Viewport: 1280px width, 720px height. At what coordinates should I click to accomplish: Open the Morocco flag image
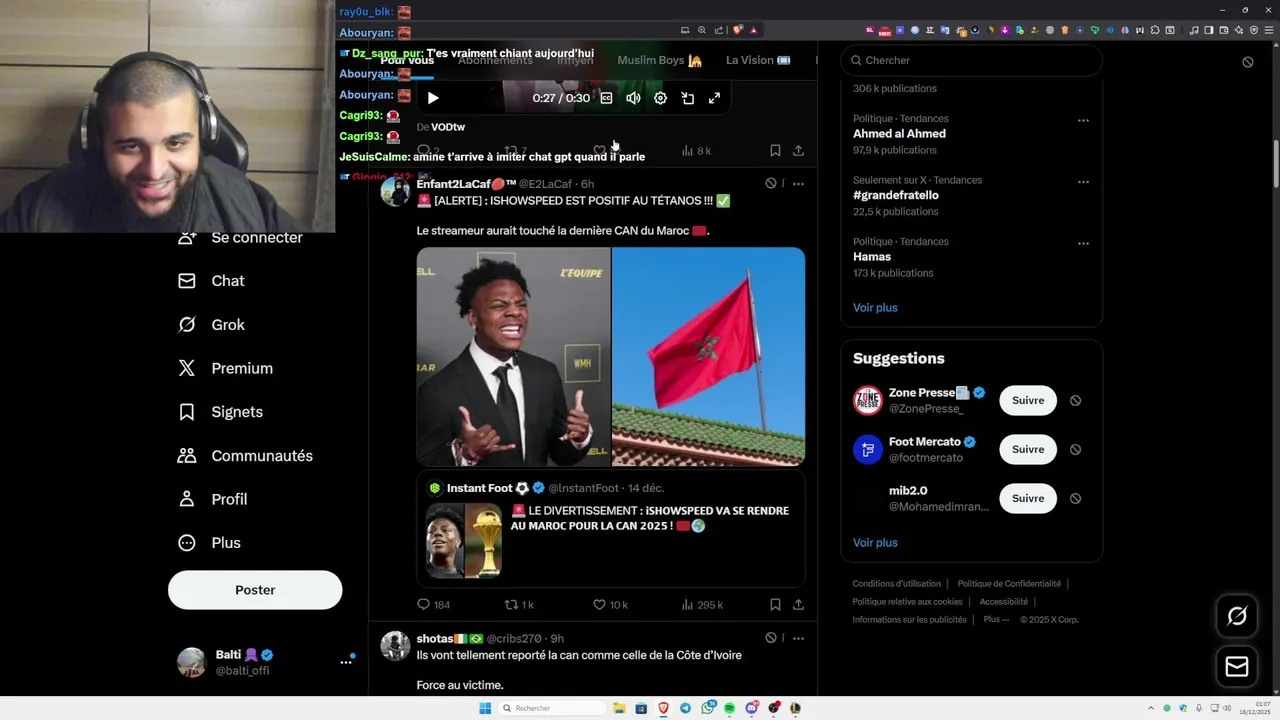(708, 357)
